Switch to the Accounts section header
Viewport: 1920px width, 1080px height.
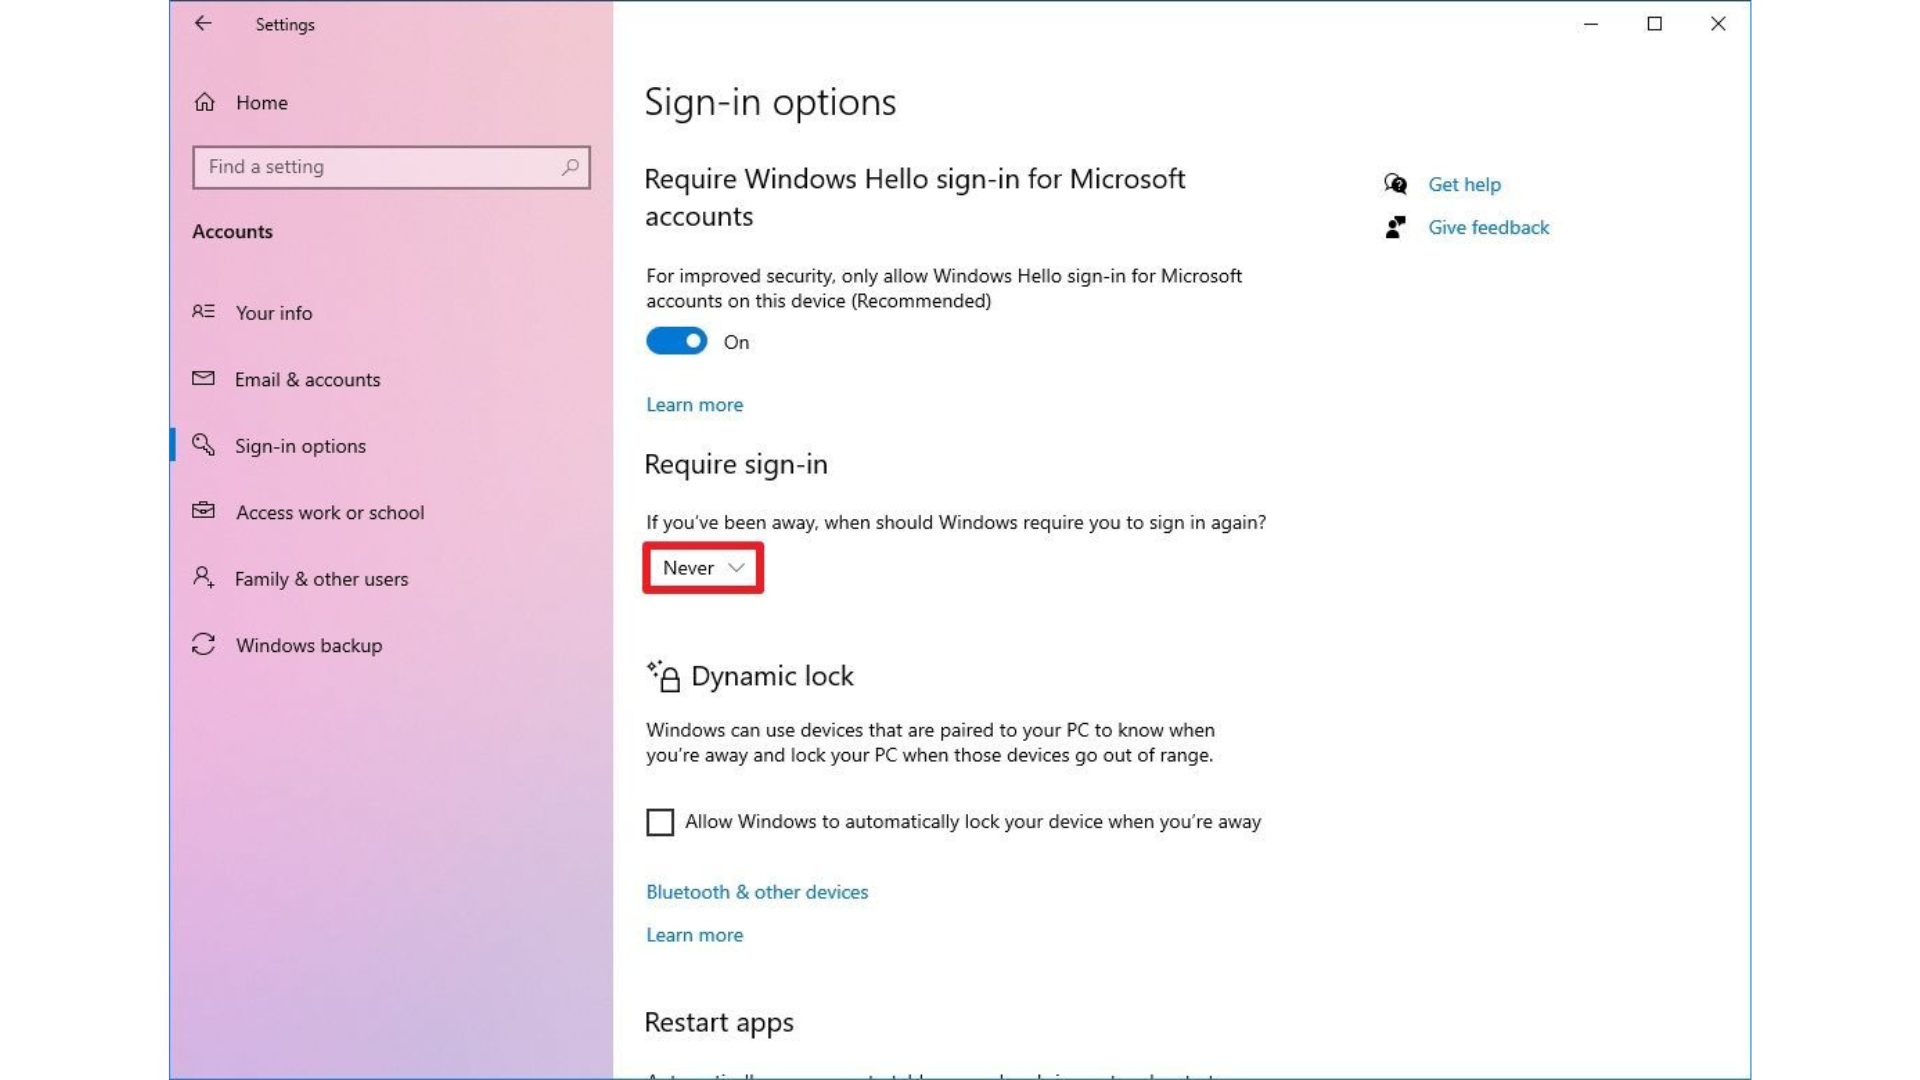232,231
